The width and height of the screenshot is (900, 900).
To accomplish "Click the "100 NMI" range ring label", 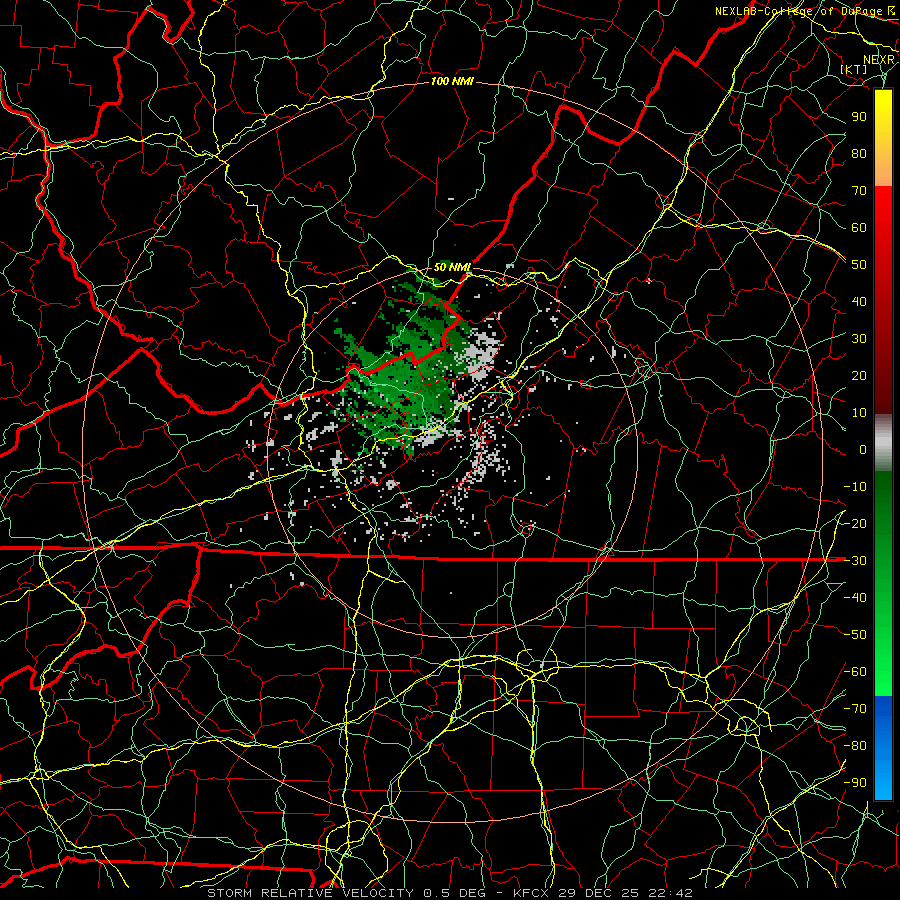I will click(452, 82).
